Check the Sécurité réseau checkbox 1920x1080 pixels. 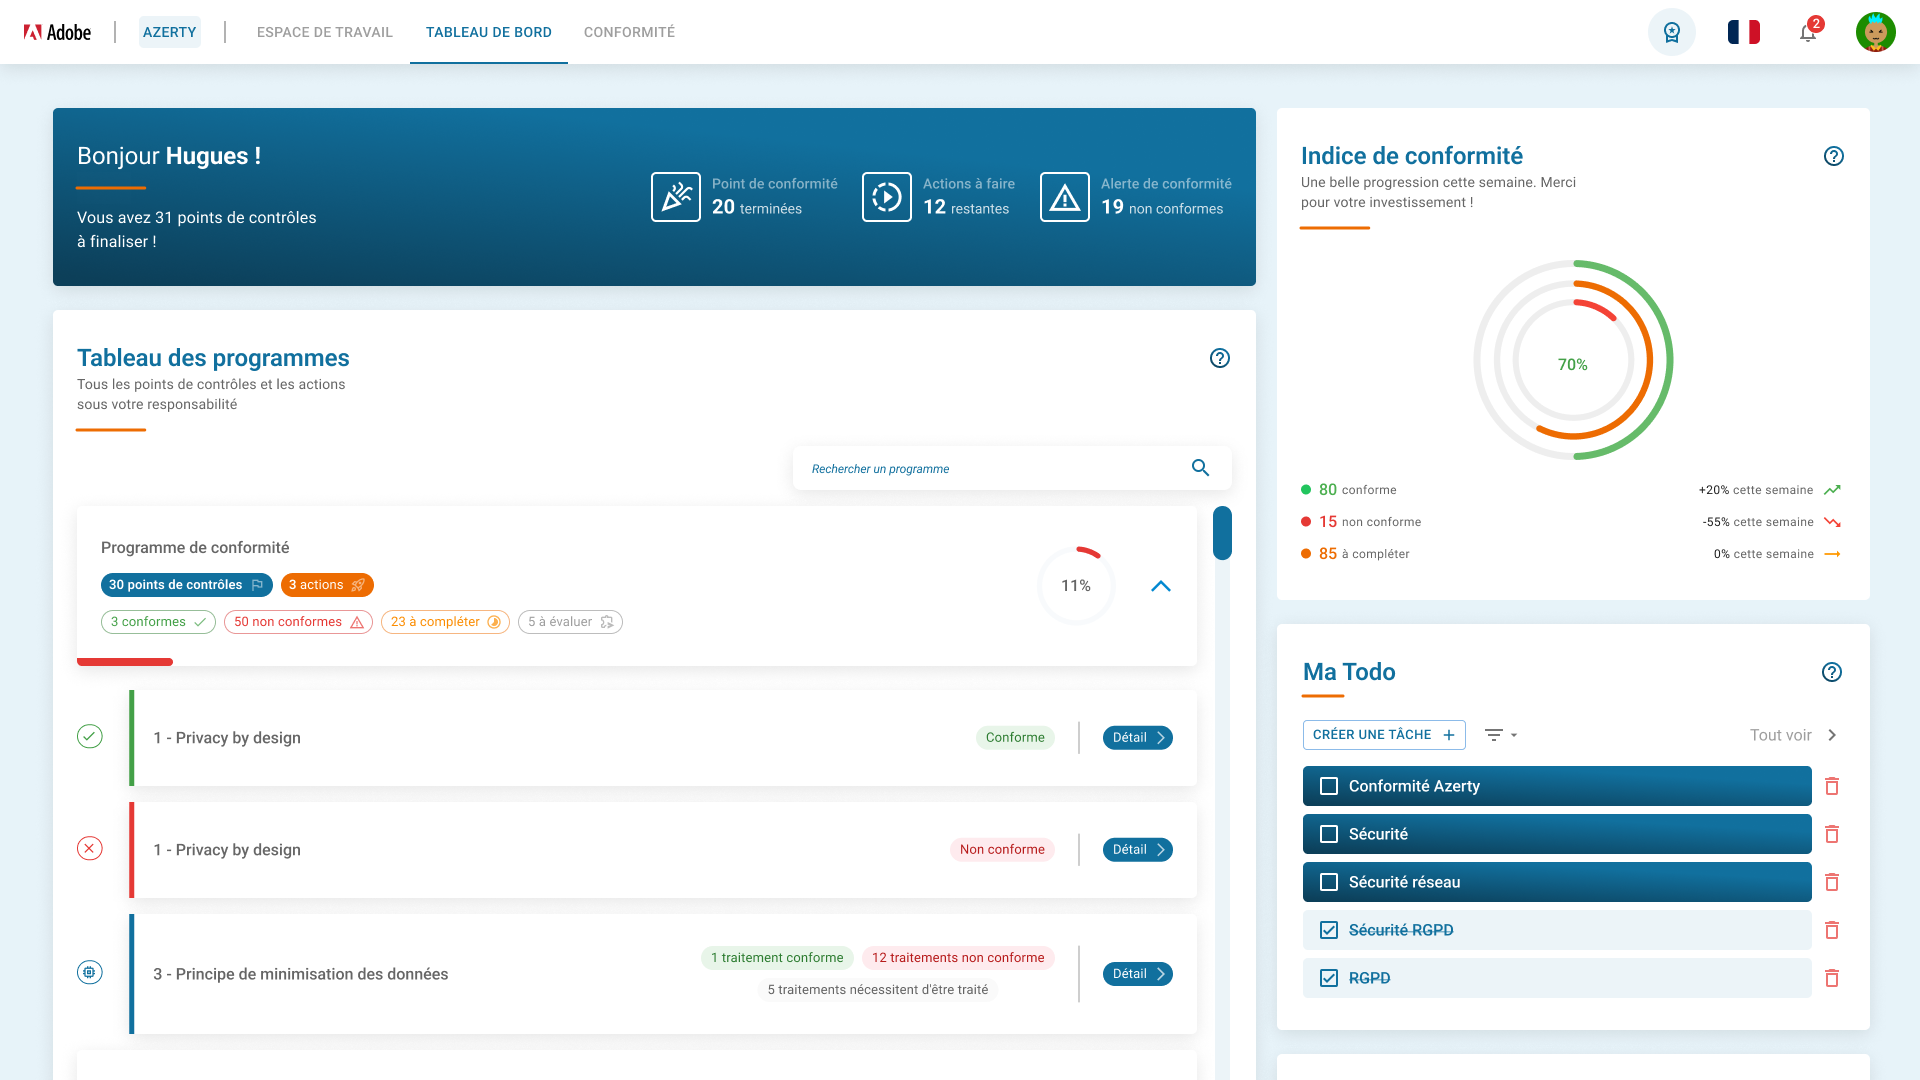click(1329, 882)
